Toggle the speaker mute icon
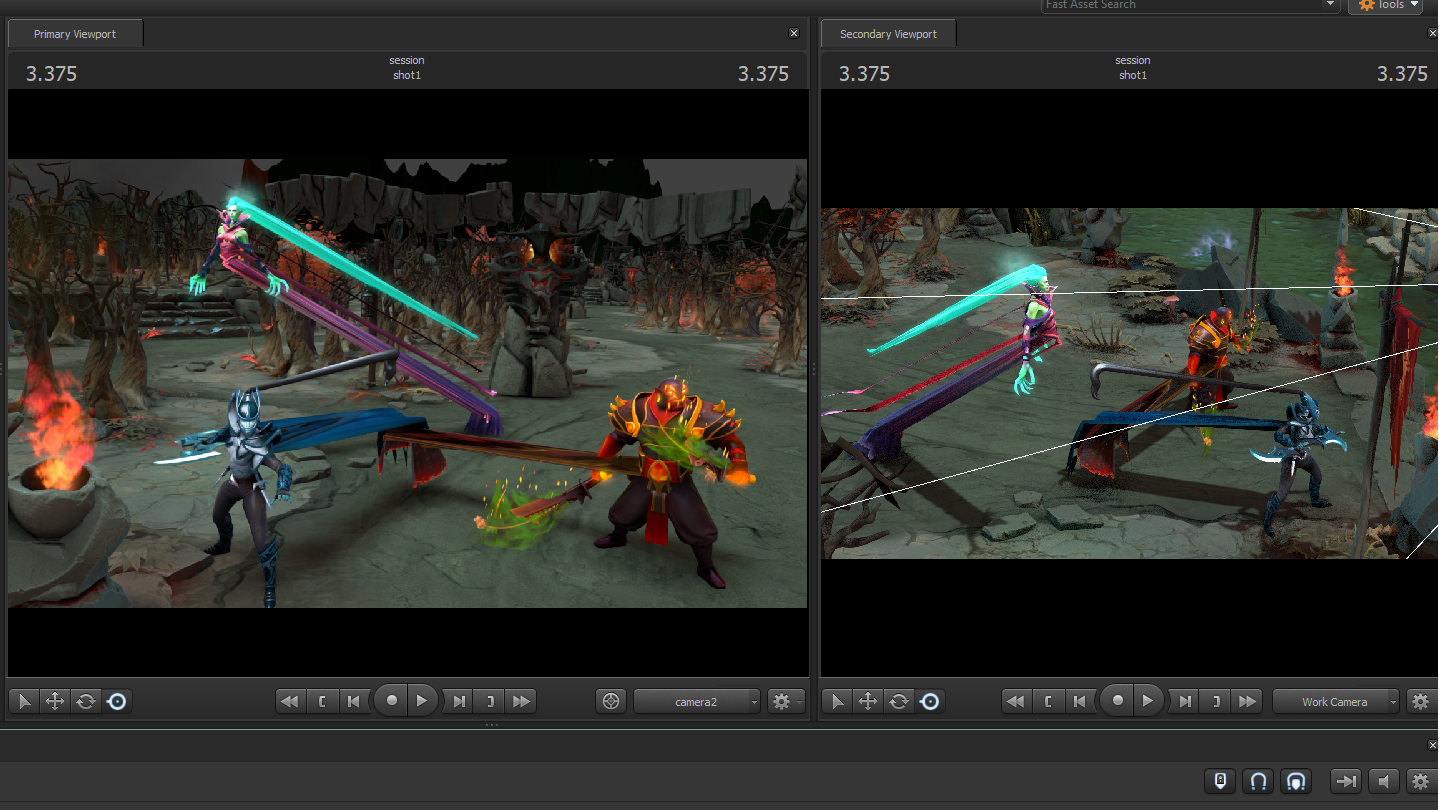Screen dimensions: 1439x810 coord(1383,781)
